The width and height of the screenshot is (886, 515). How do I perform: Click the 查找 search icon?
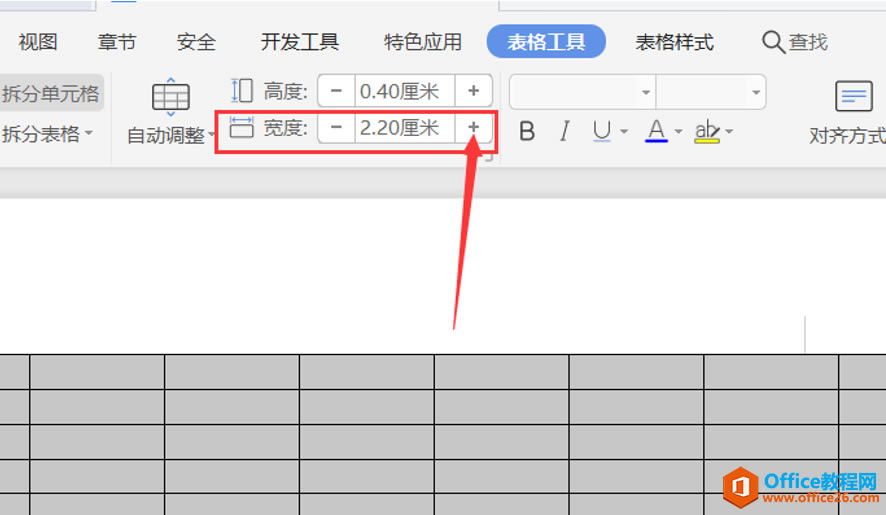tap(773, 42)
